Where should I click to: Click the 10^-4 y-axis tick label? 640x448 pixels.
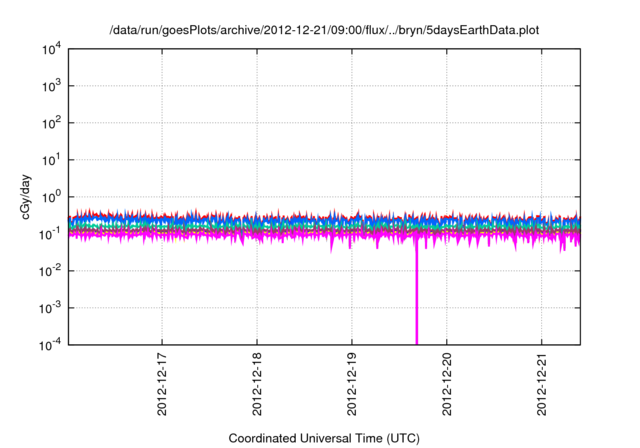coord(50,345)
